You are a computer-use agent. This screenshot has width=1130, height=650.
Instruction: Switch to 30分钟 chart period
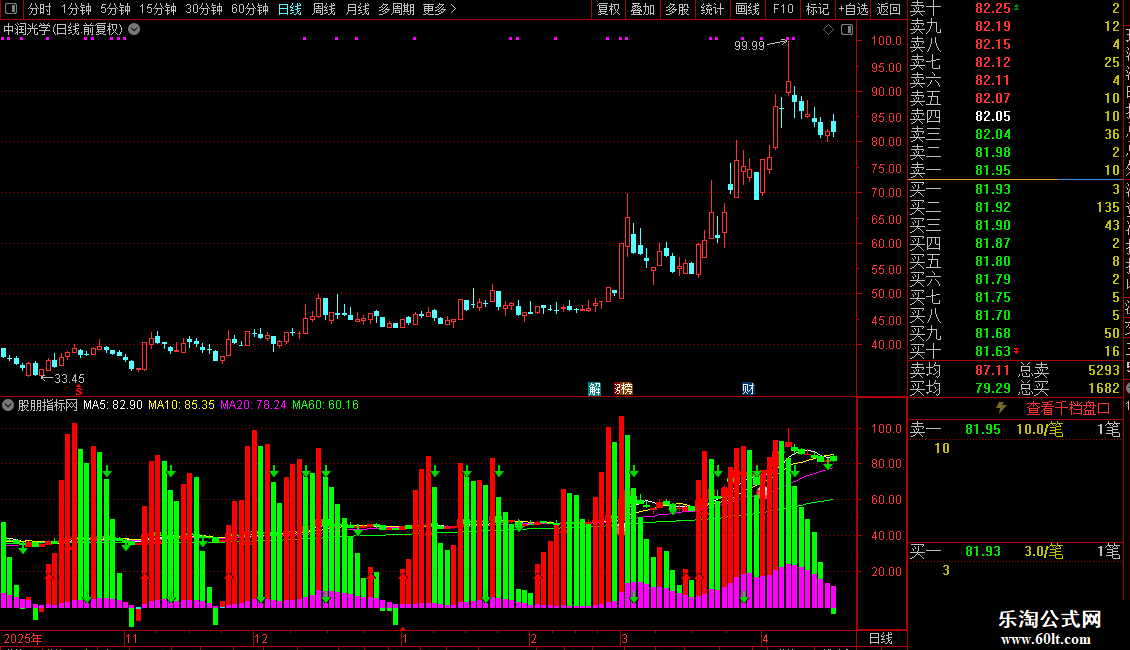[203, 9]
